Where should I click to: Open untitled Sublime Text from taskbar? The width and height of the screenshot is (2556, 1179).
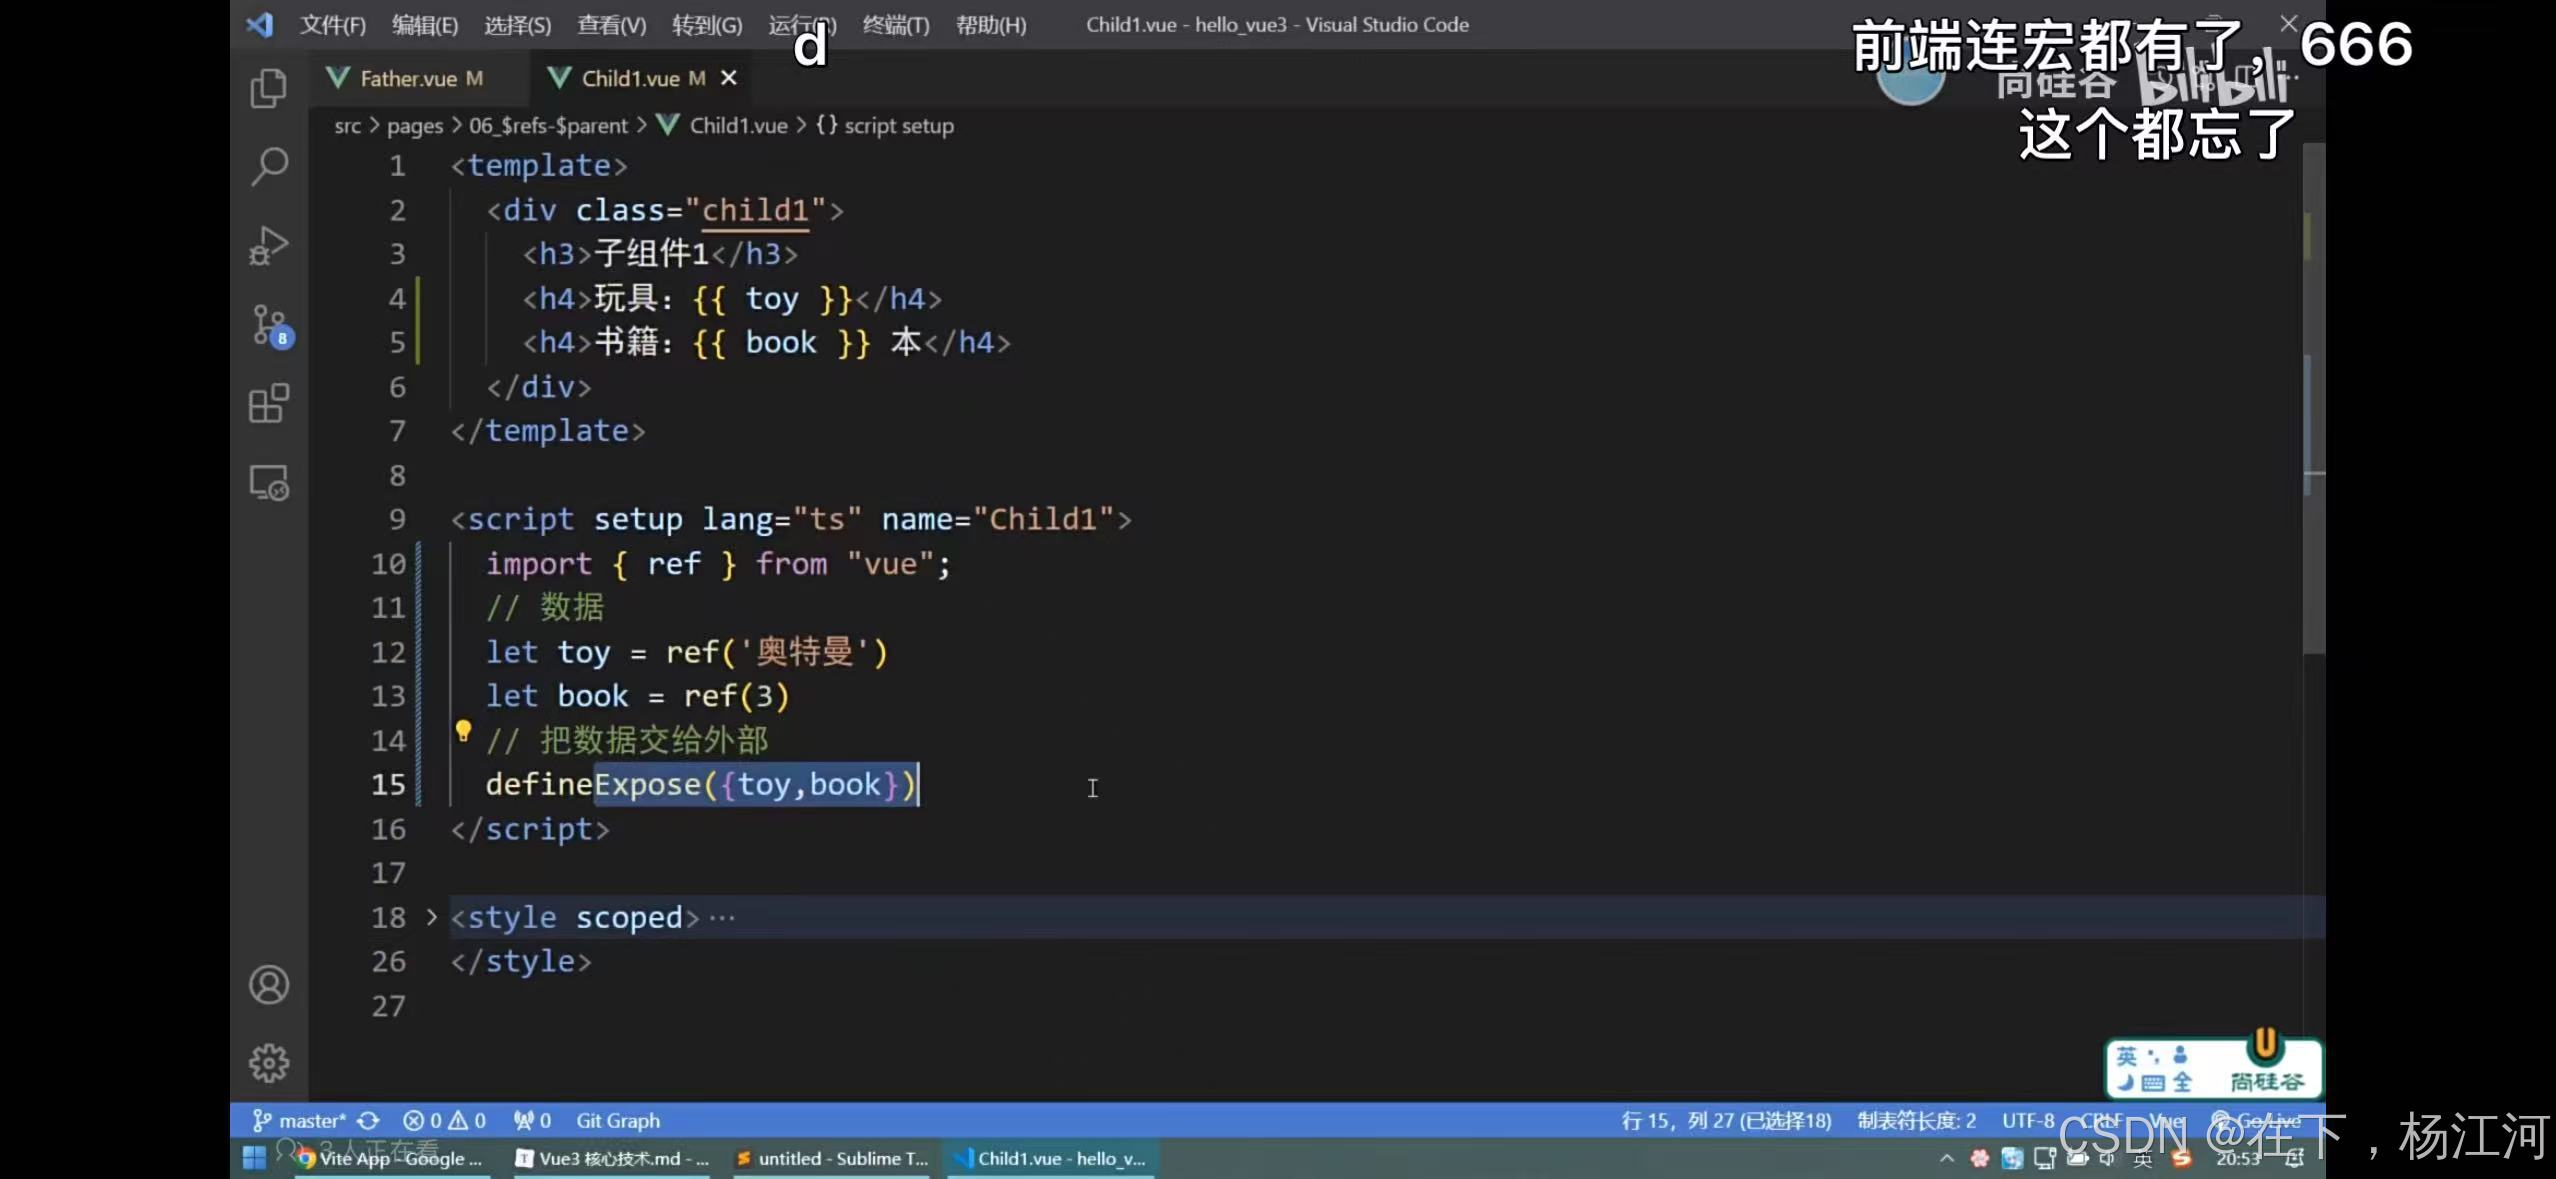pos(833,1158)
